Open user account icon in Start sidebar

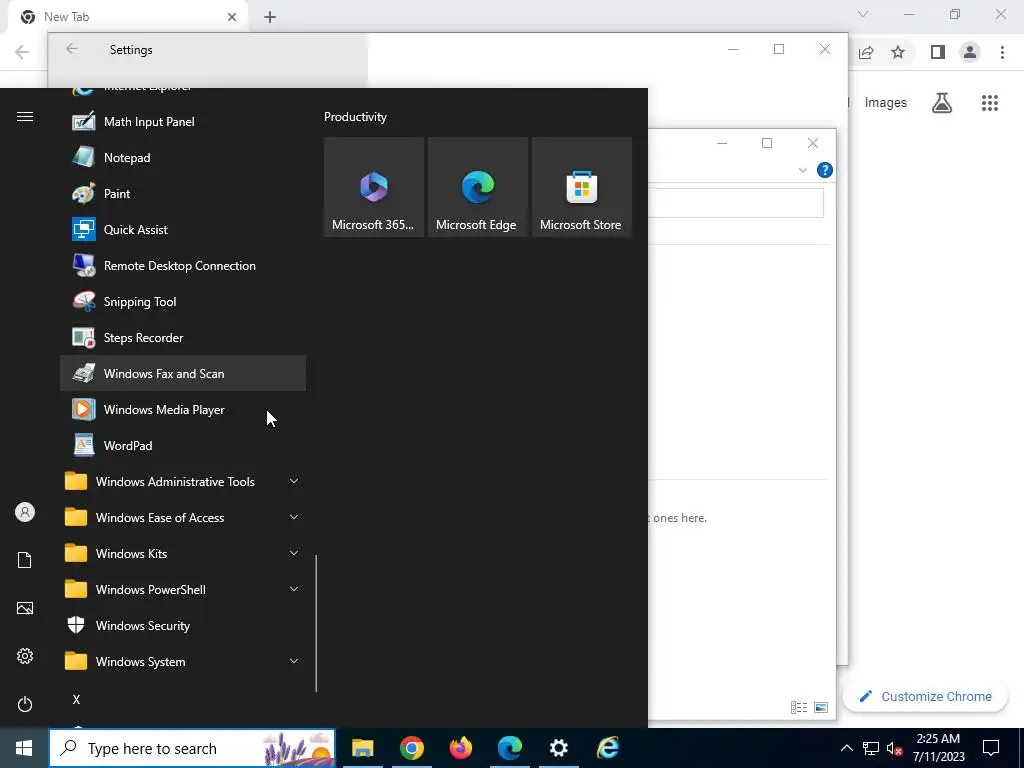click(25, 512)
